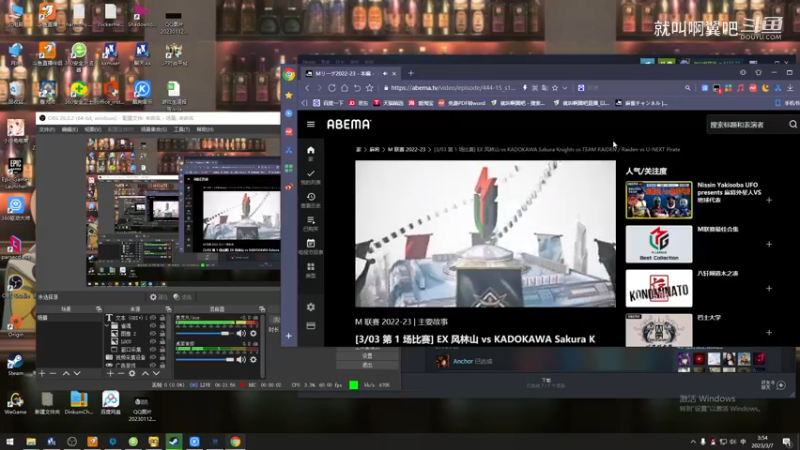This screenshot has height=450, width=800.
Task: Open OBS View menu
Action: point(92,130)
